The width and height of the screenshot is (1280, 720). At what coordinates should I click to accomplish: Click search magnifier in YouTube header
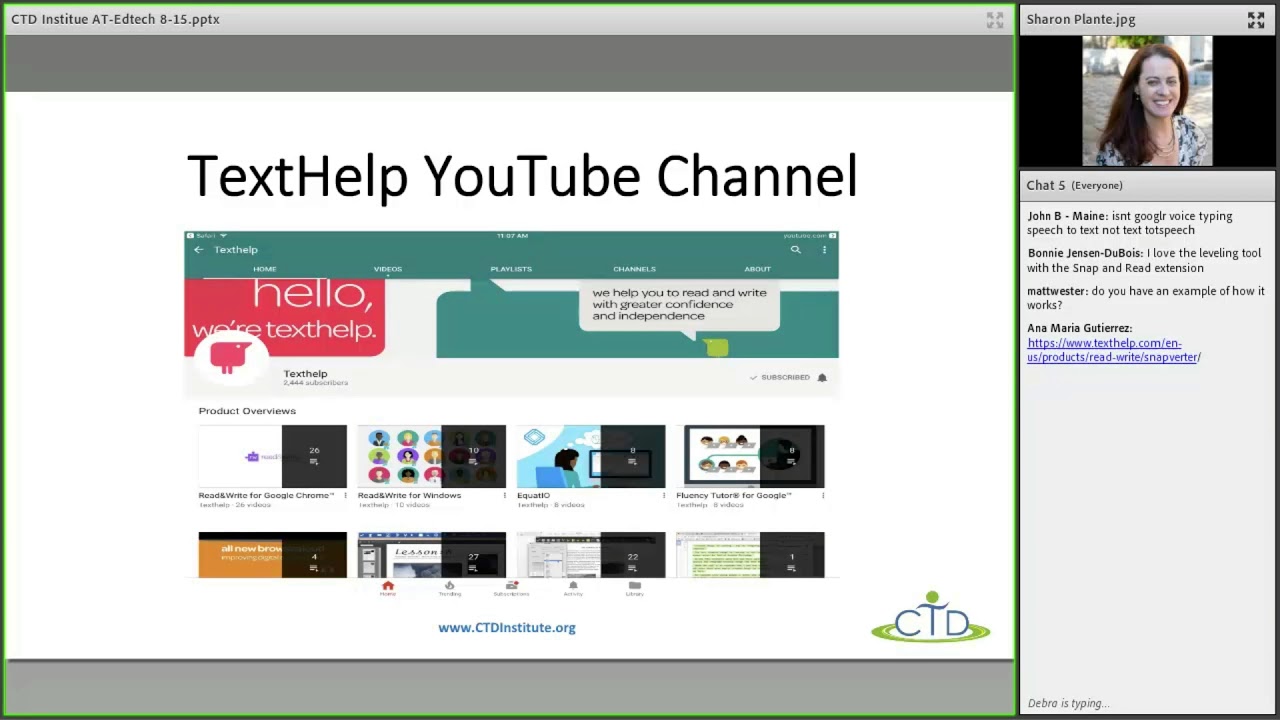tap(796, 250)
